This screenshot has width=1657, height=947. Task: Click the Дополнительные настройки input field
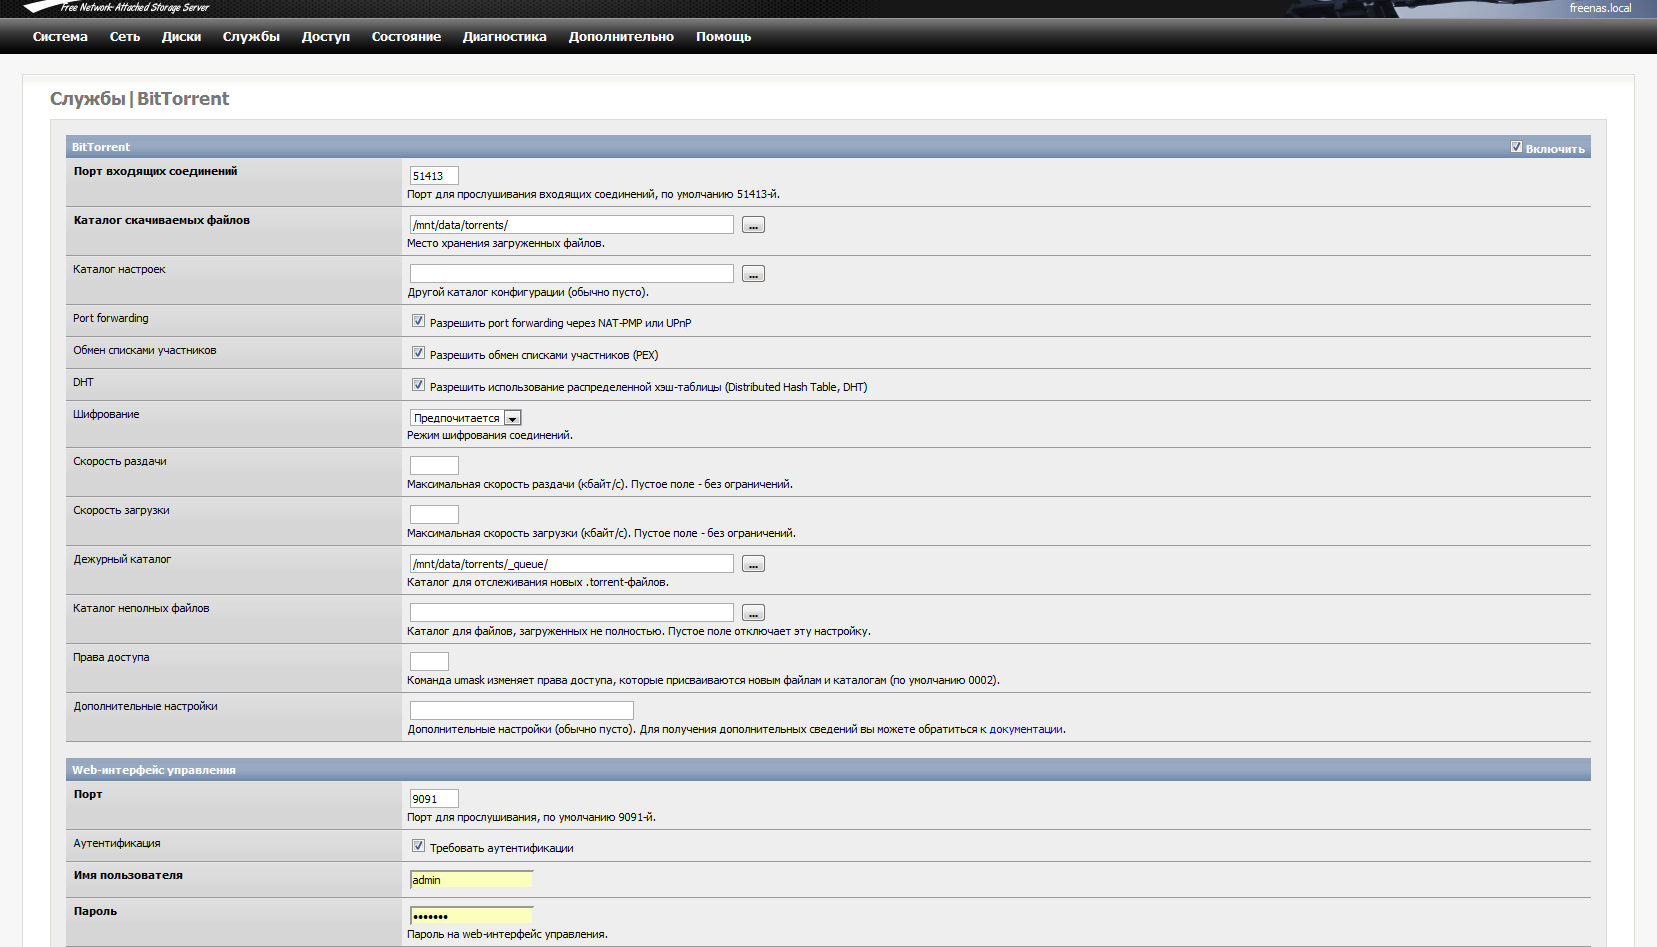pyautogui.click(x=522, y=711)
